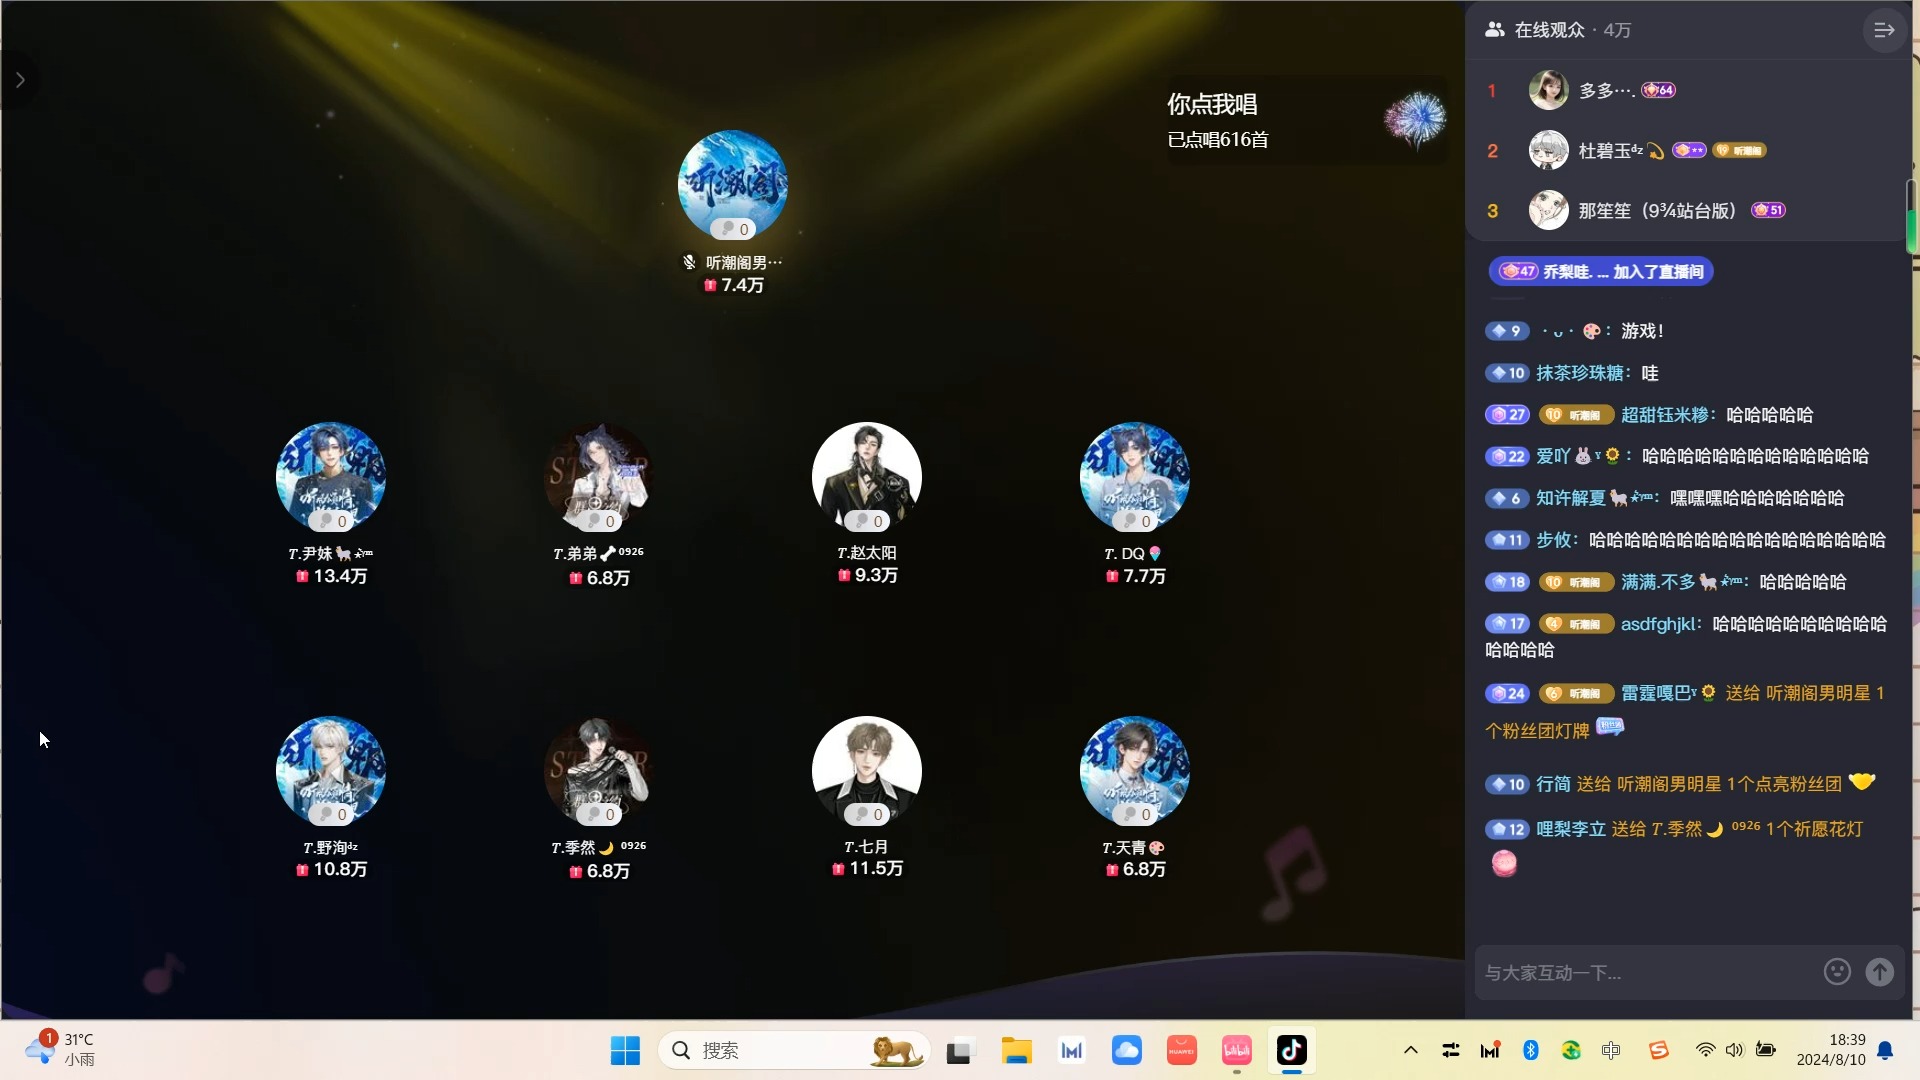This screenshot has height=1080, width=1920.
Task: Select rank 2 viewer 杜碧玉 avatar
Action: tap(1548, 150)
